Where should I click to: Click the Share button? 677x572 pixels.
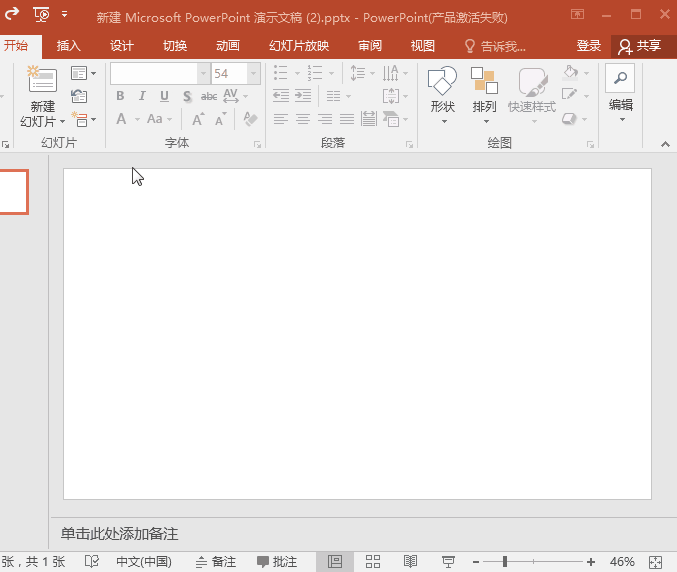pyautogui.click(x=641, y=46)
